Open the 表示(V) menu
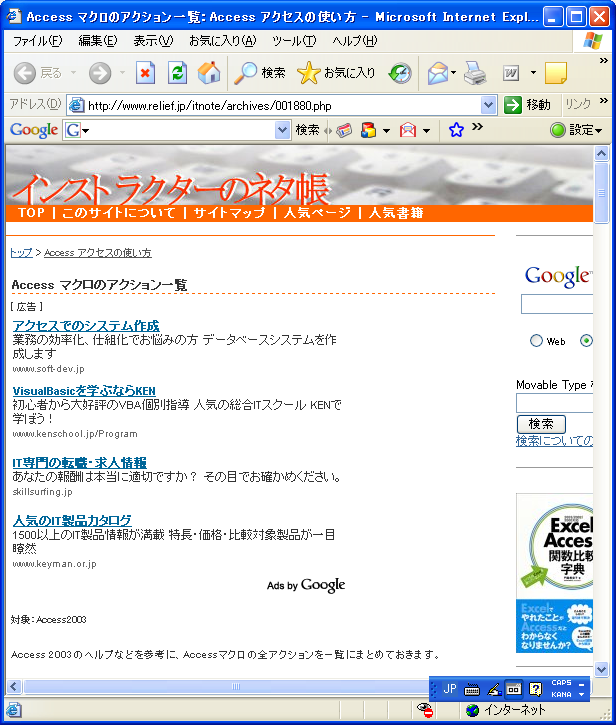 153,41
